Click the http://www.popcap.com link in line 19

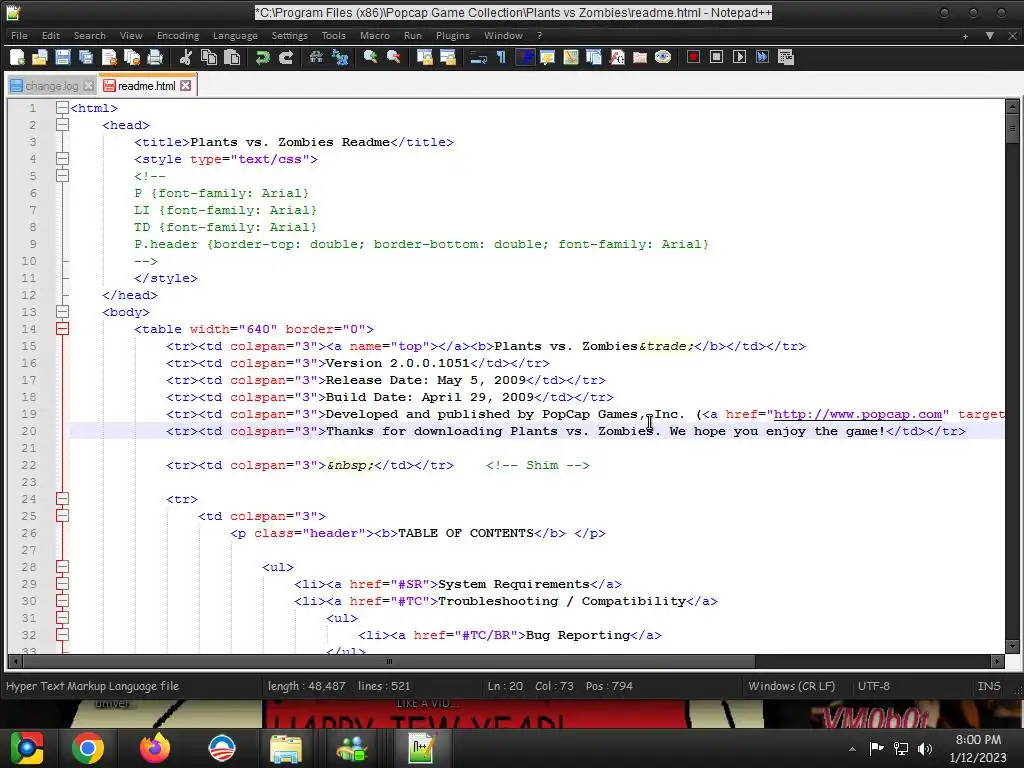(857, 414)
